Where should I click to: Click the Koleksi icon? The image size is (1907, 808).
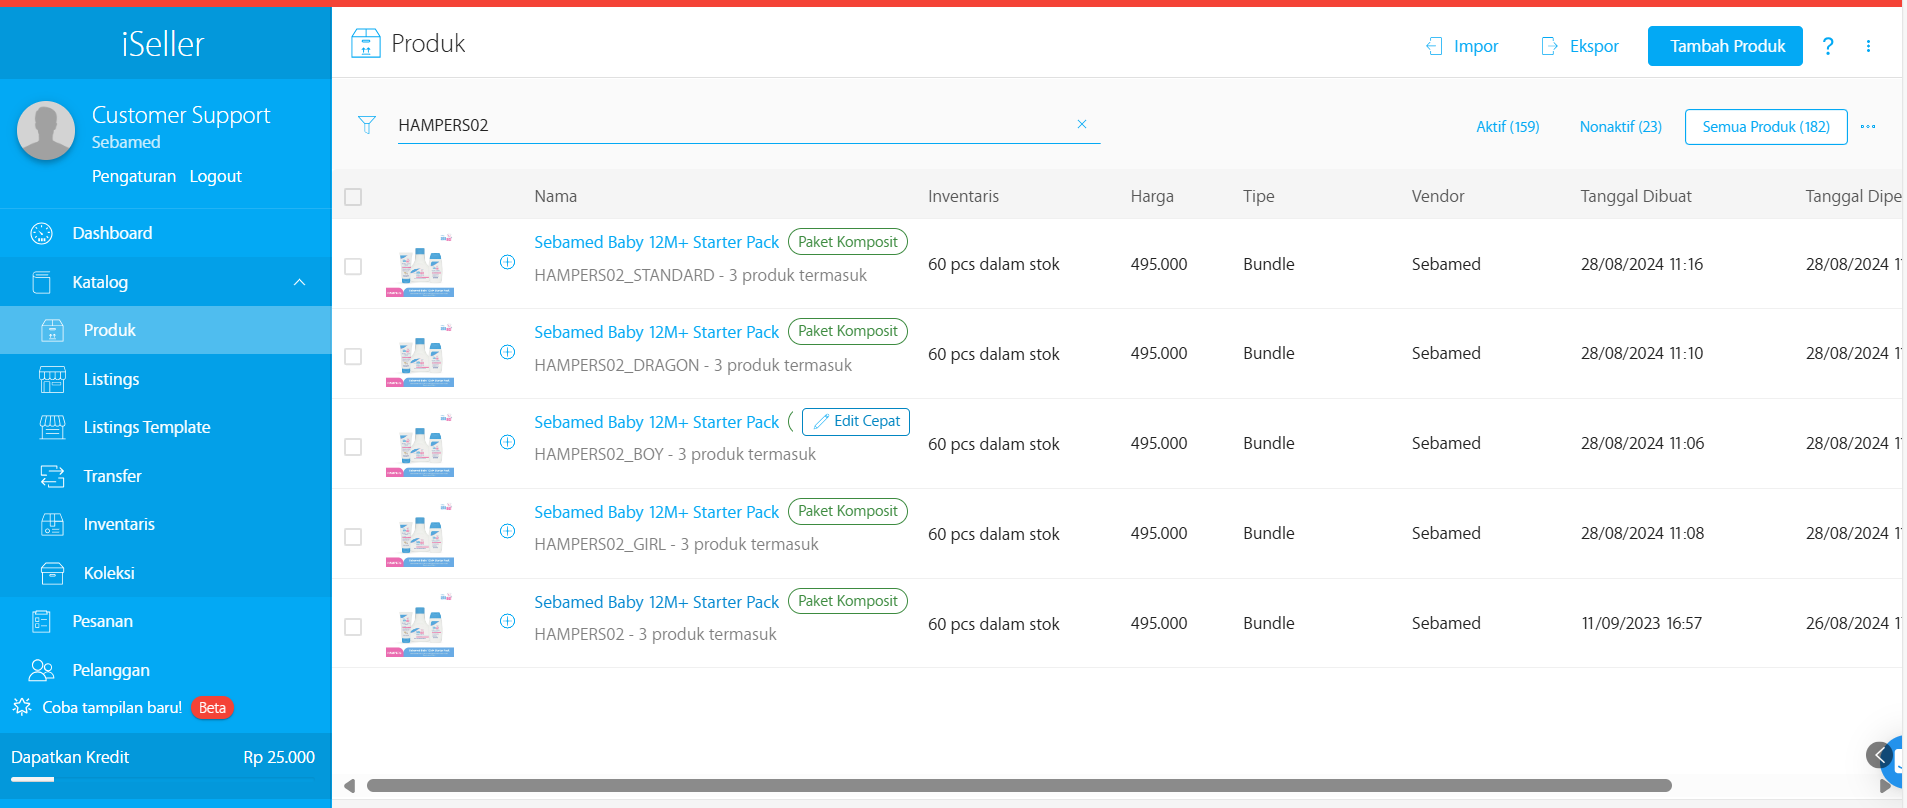click(52, 573)
